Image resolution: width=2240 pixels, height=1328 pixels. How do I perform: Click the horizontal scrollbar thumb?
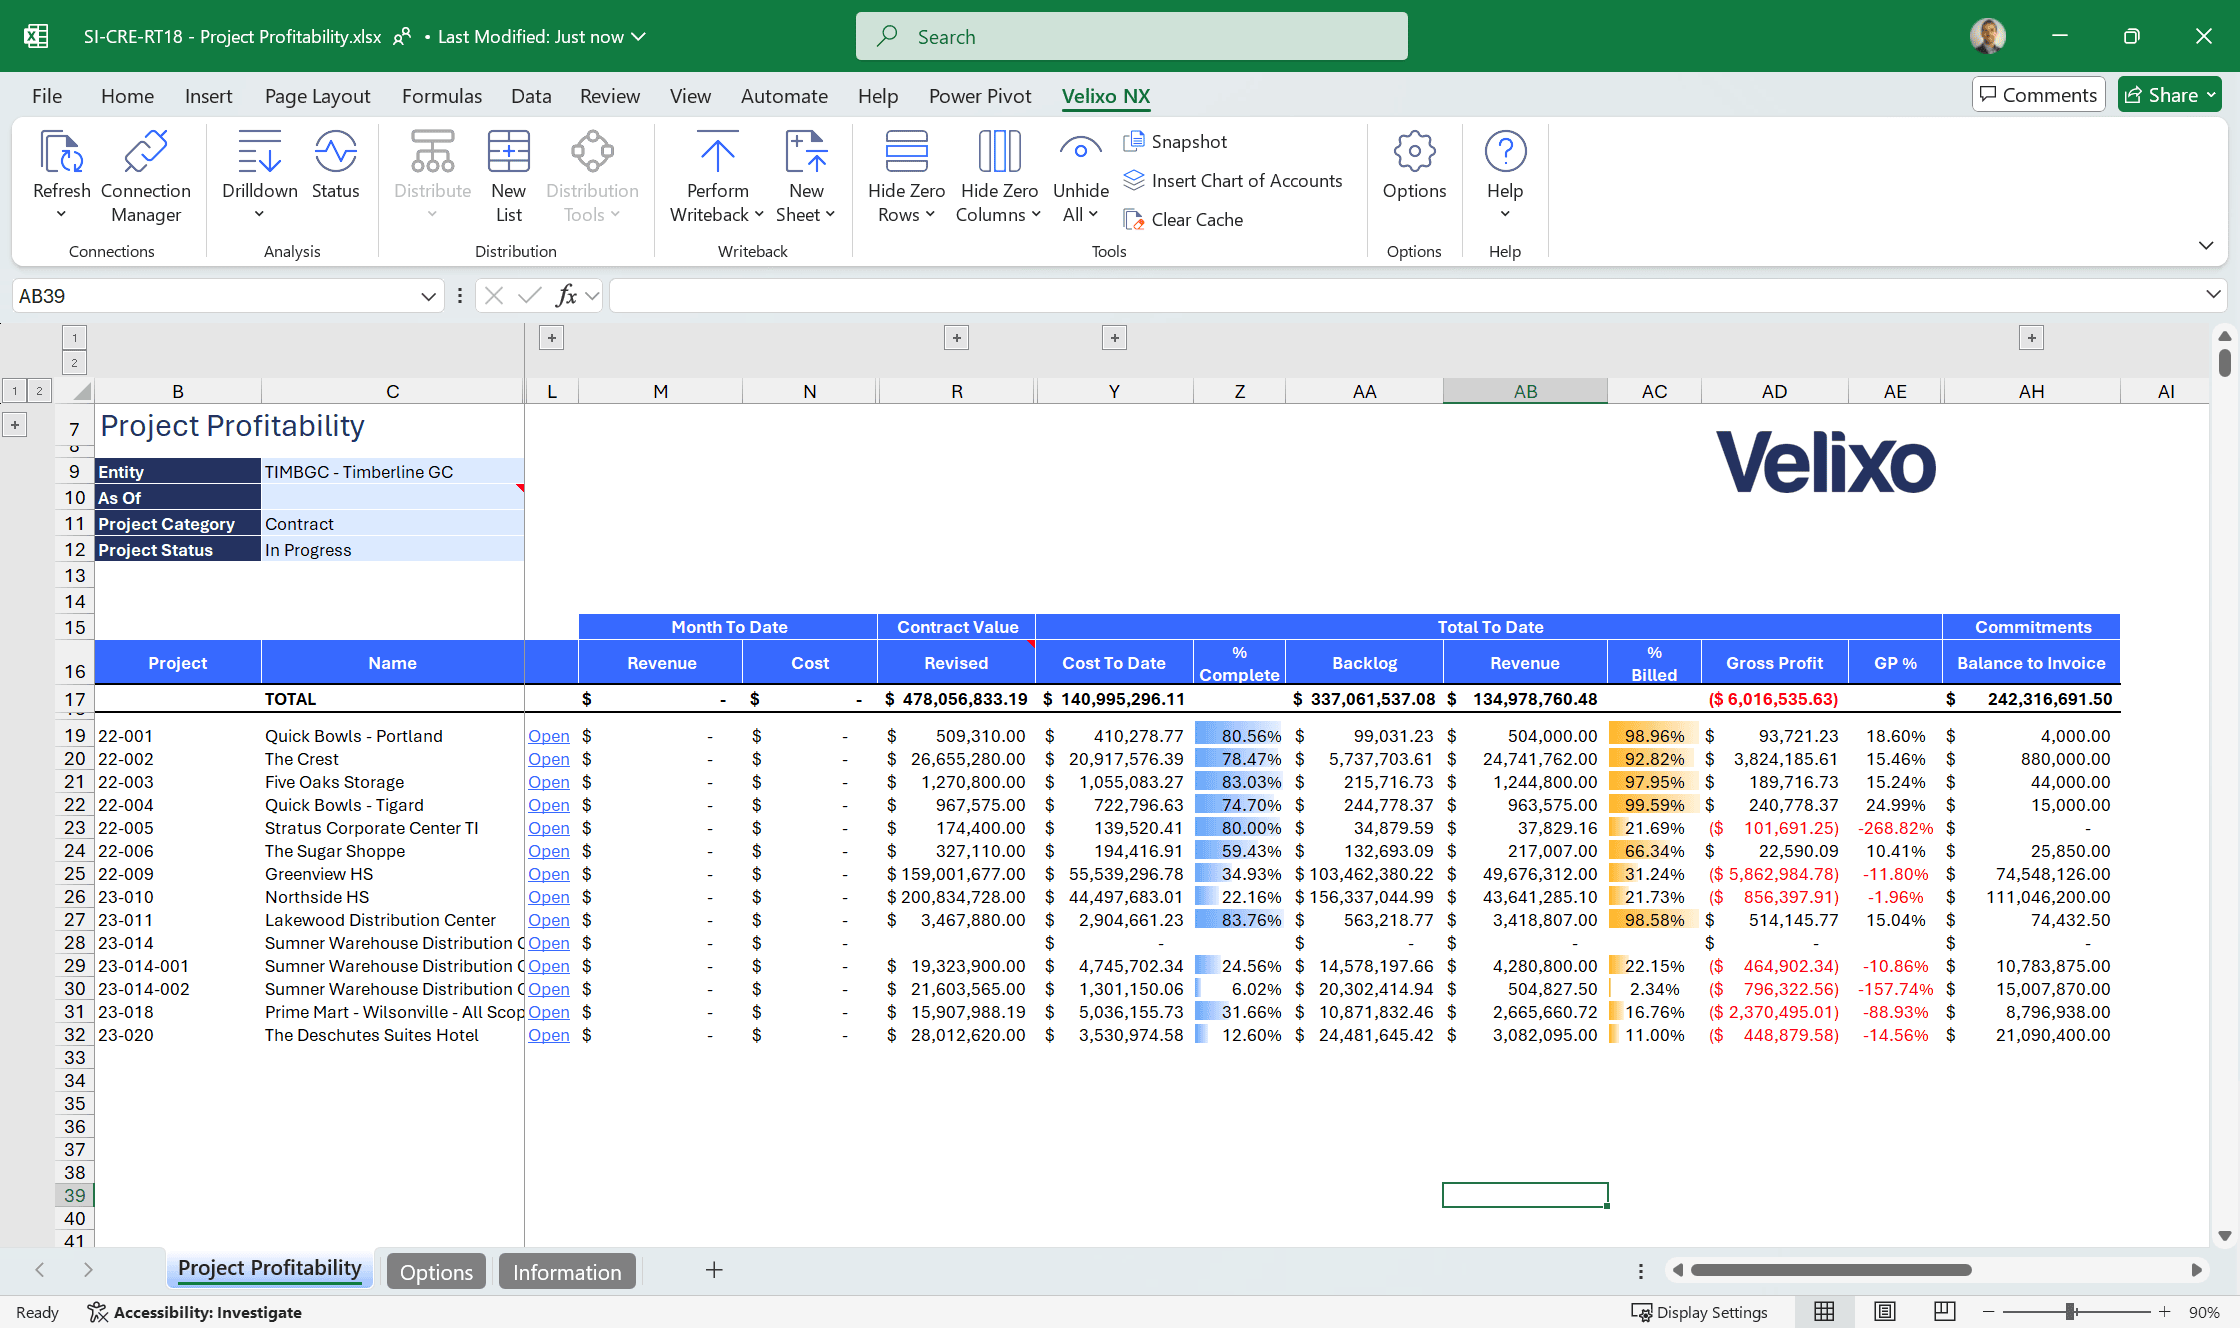tap(1831, 1270)
